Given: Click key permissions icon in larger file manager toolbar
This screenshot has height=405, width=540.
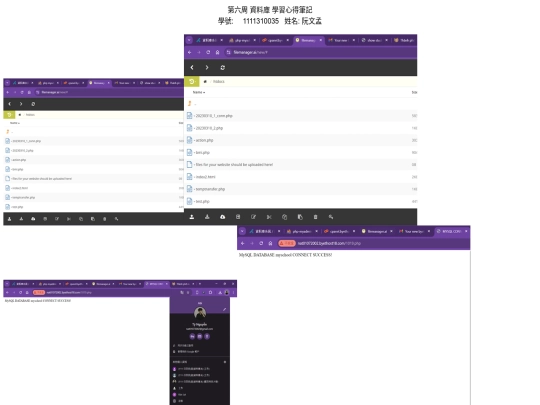Looking at the screenshot, I should click(x=331, y=217).
